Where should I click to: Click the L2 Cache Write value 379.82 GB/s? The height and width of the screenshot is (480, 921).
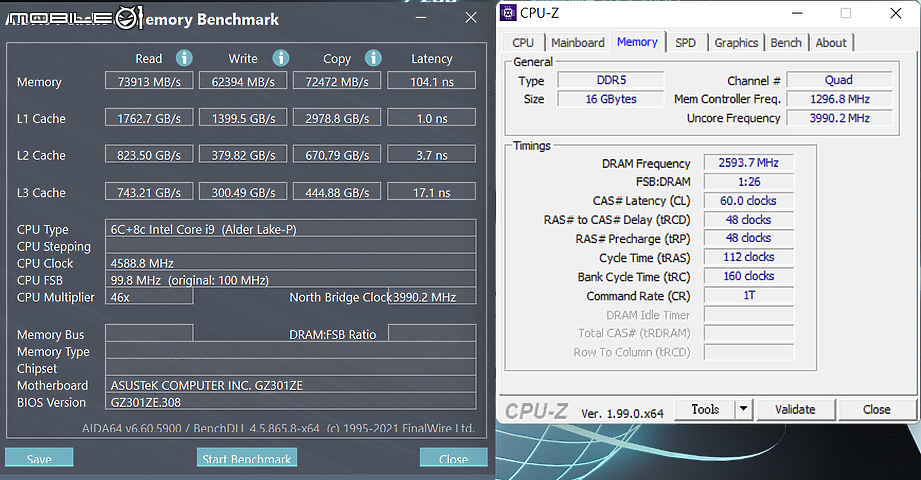pyautogui.click(x=243, y=155)
